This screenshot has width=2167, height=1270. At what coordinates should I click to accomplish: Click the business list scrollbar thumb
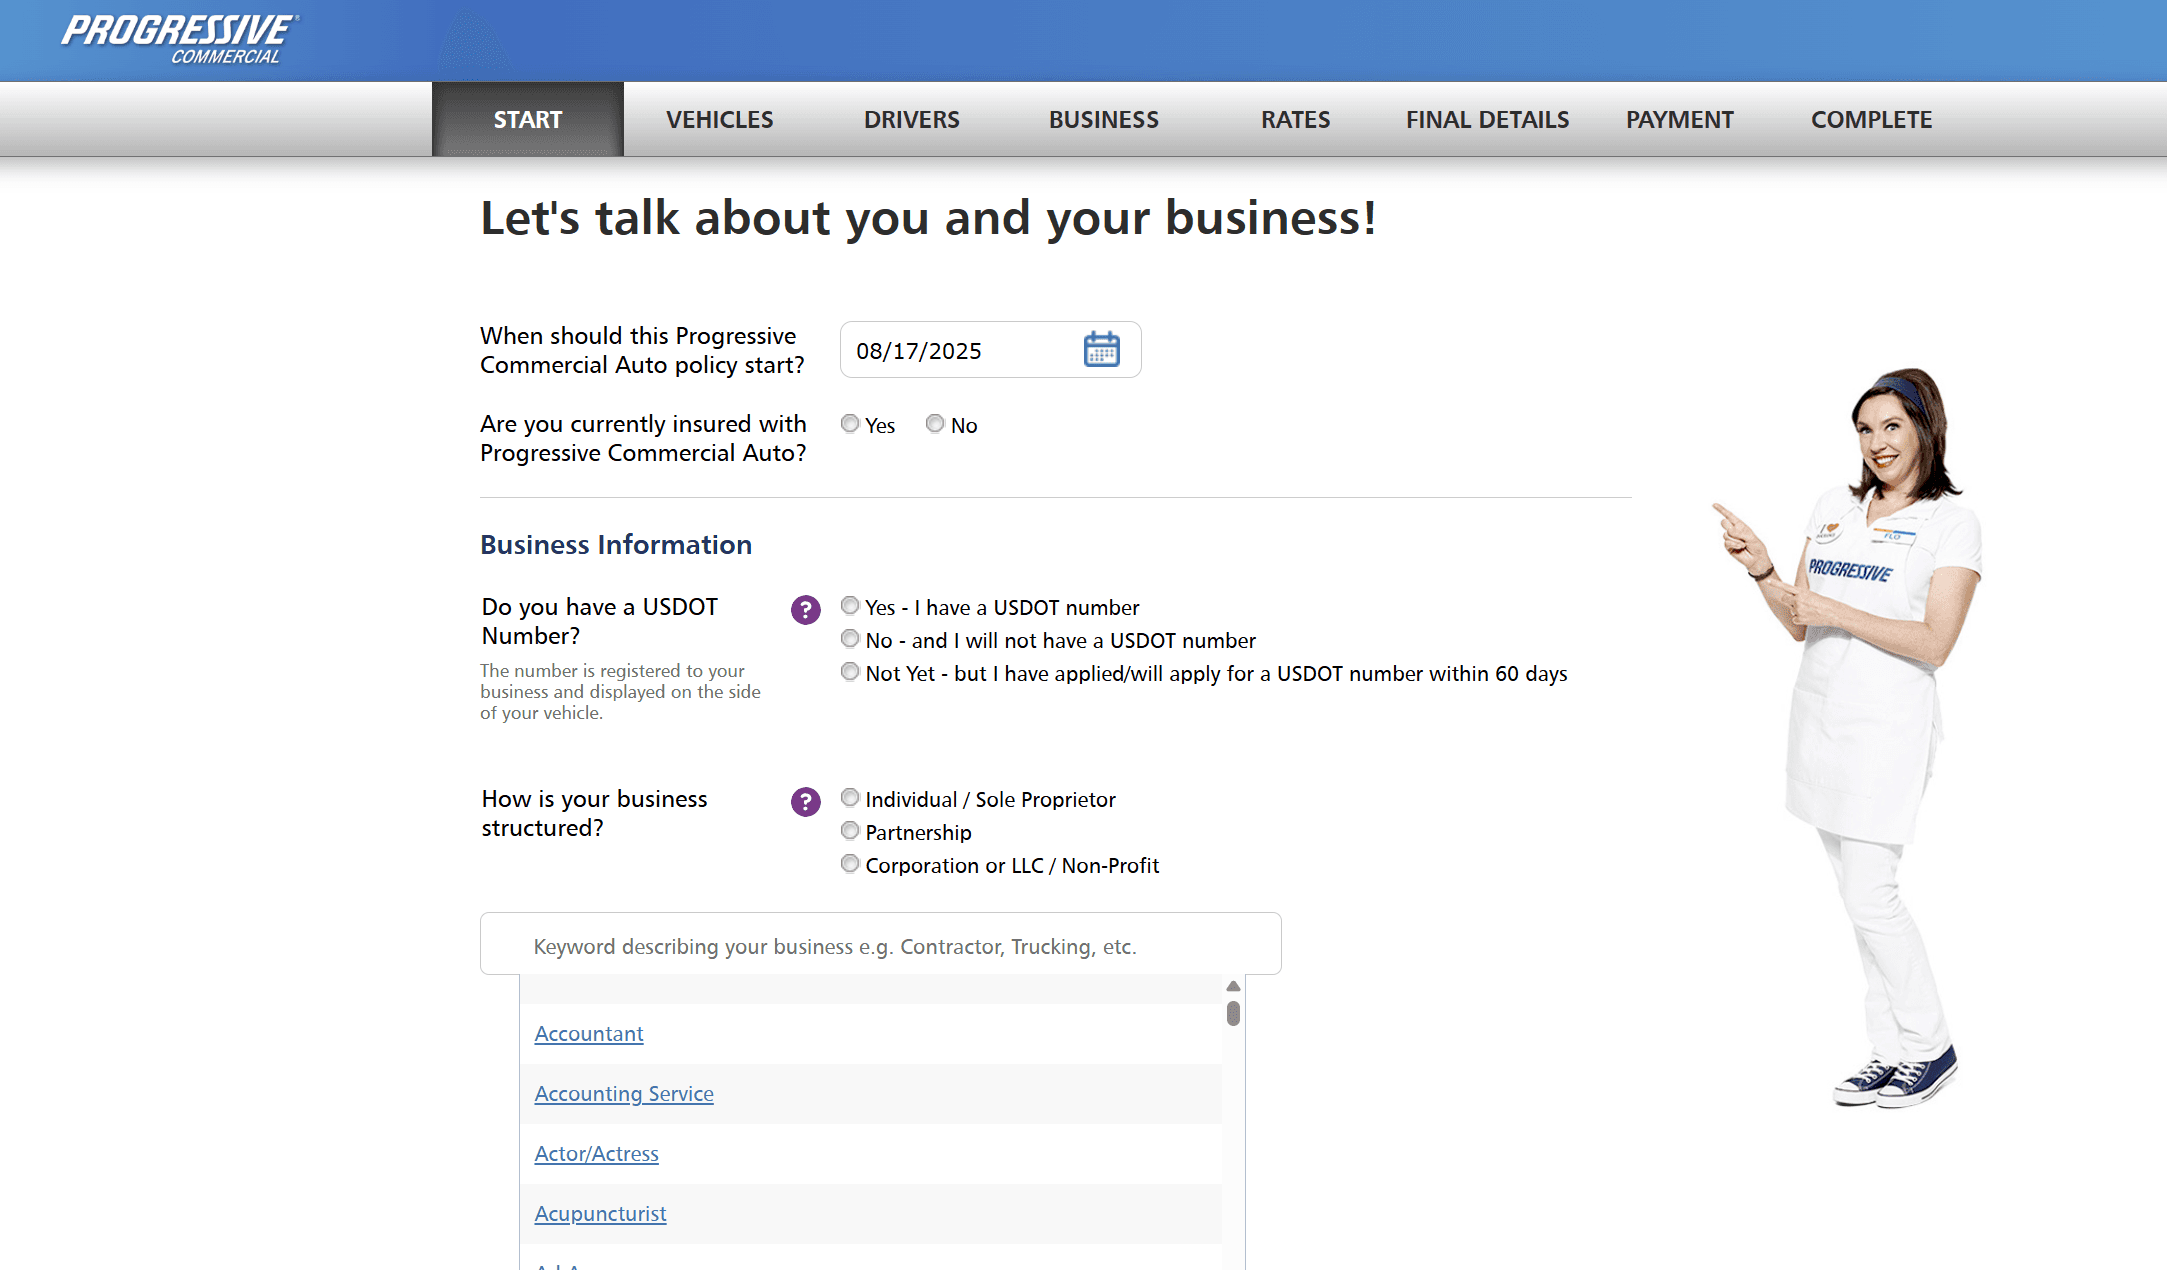(x=1233, y=1014)
